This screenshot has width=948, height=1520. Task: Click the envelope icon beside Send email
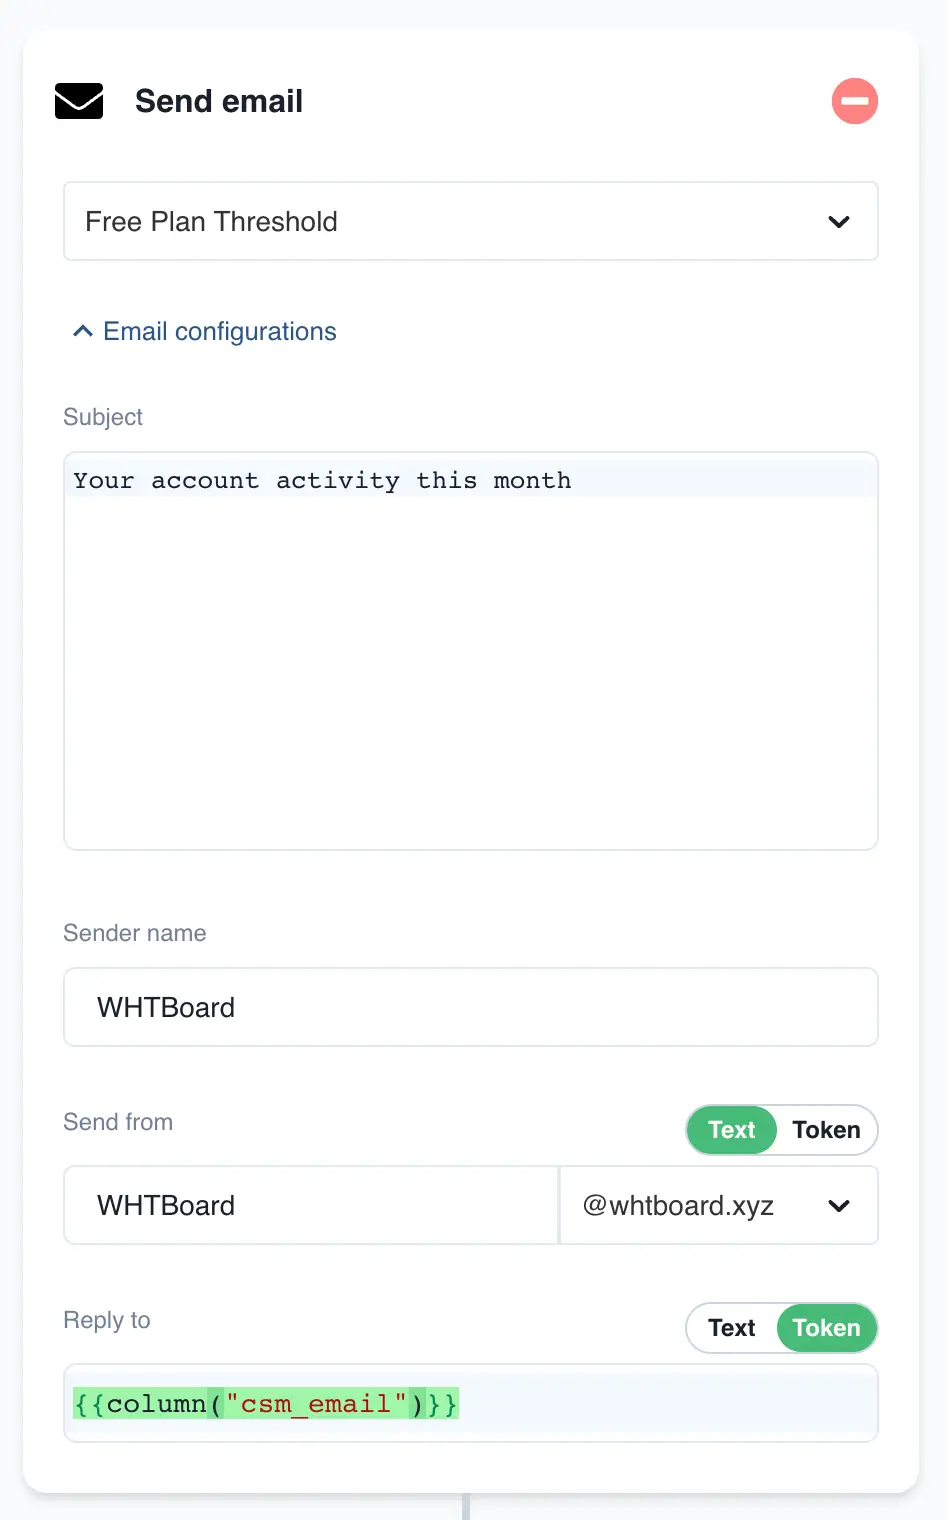pos(79,101)
